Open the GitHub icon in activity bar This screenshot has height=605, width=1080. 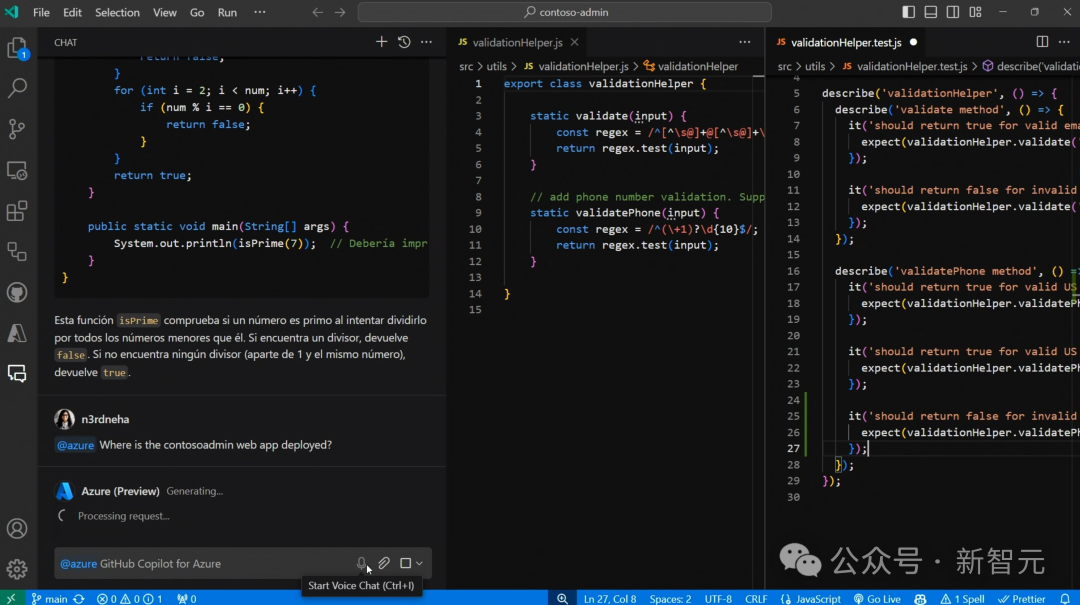click(x=17, y=292)
